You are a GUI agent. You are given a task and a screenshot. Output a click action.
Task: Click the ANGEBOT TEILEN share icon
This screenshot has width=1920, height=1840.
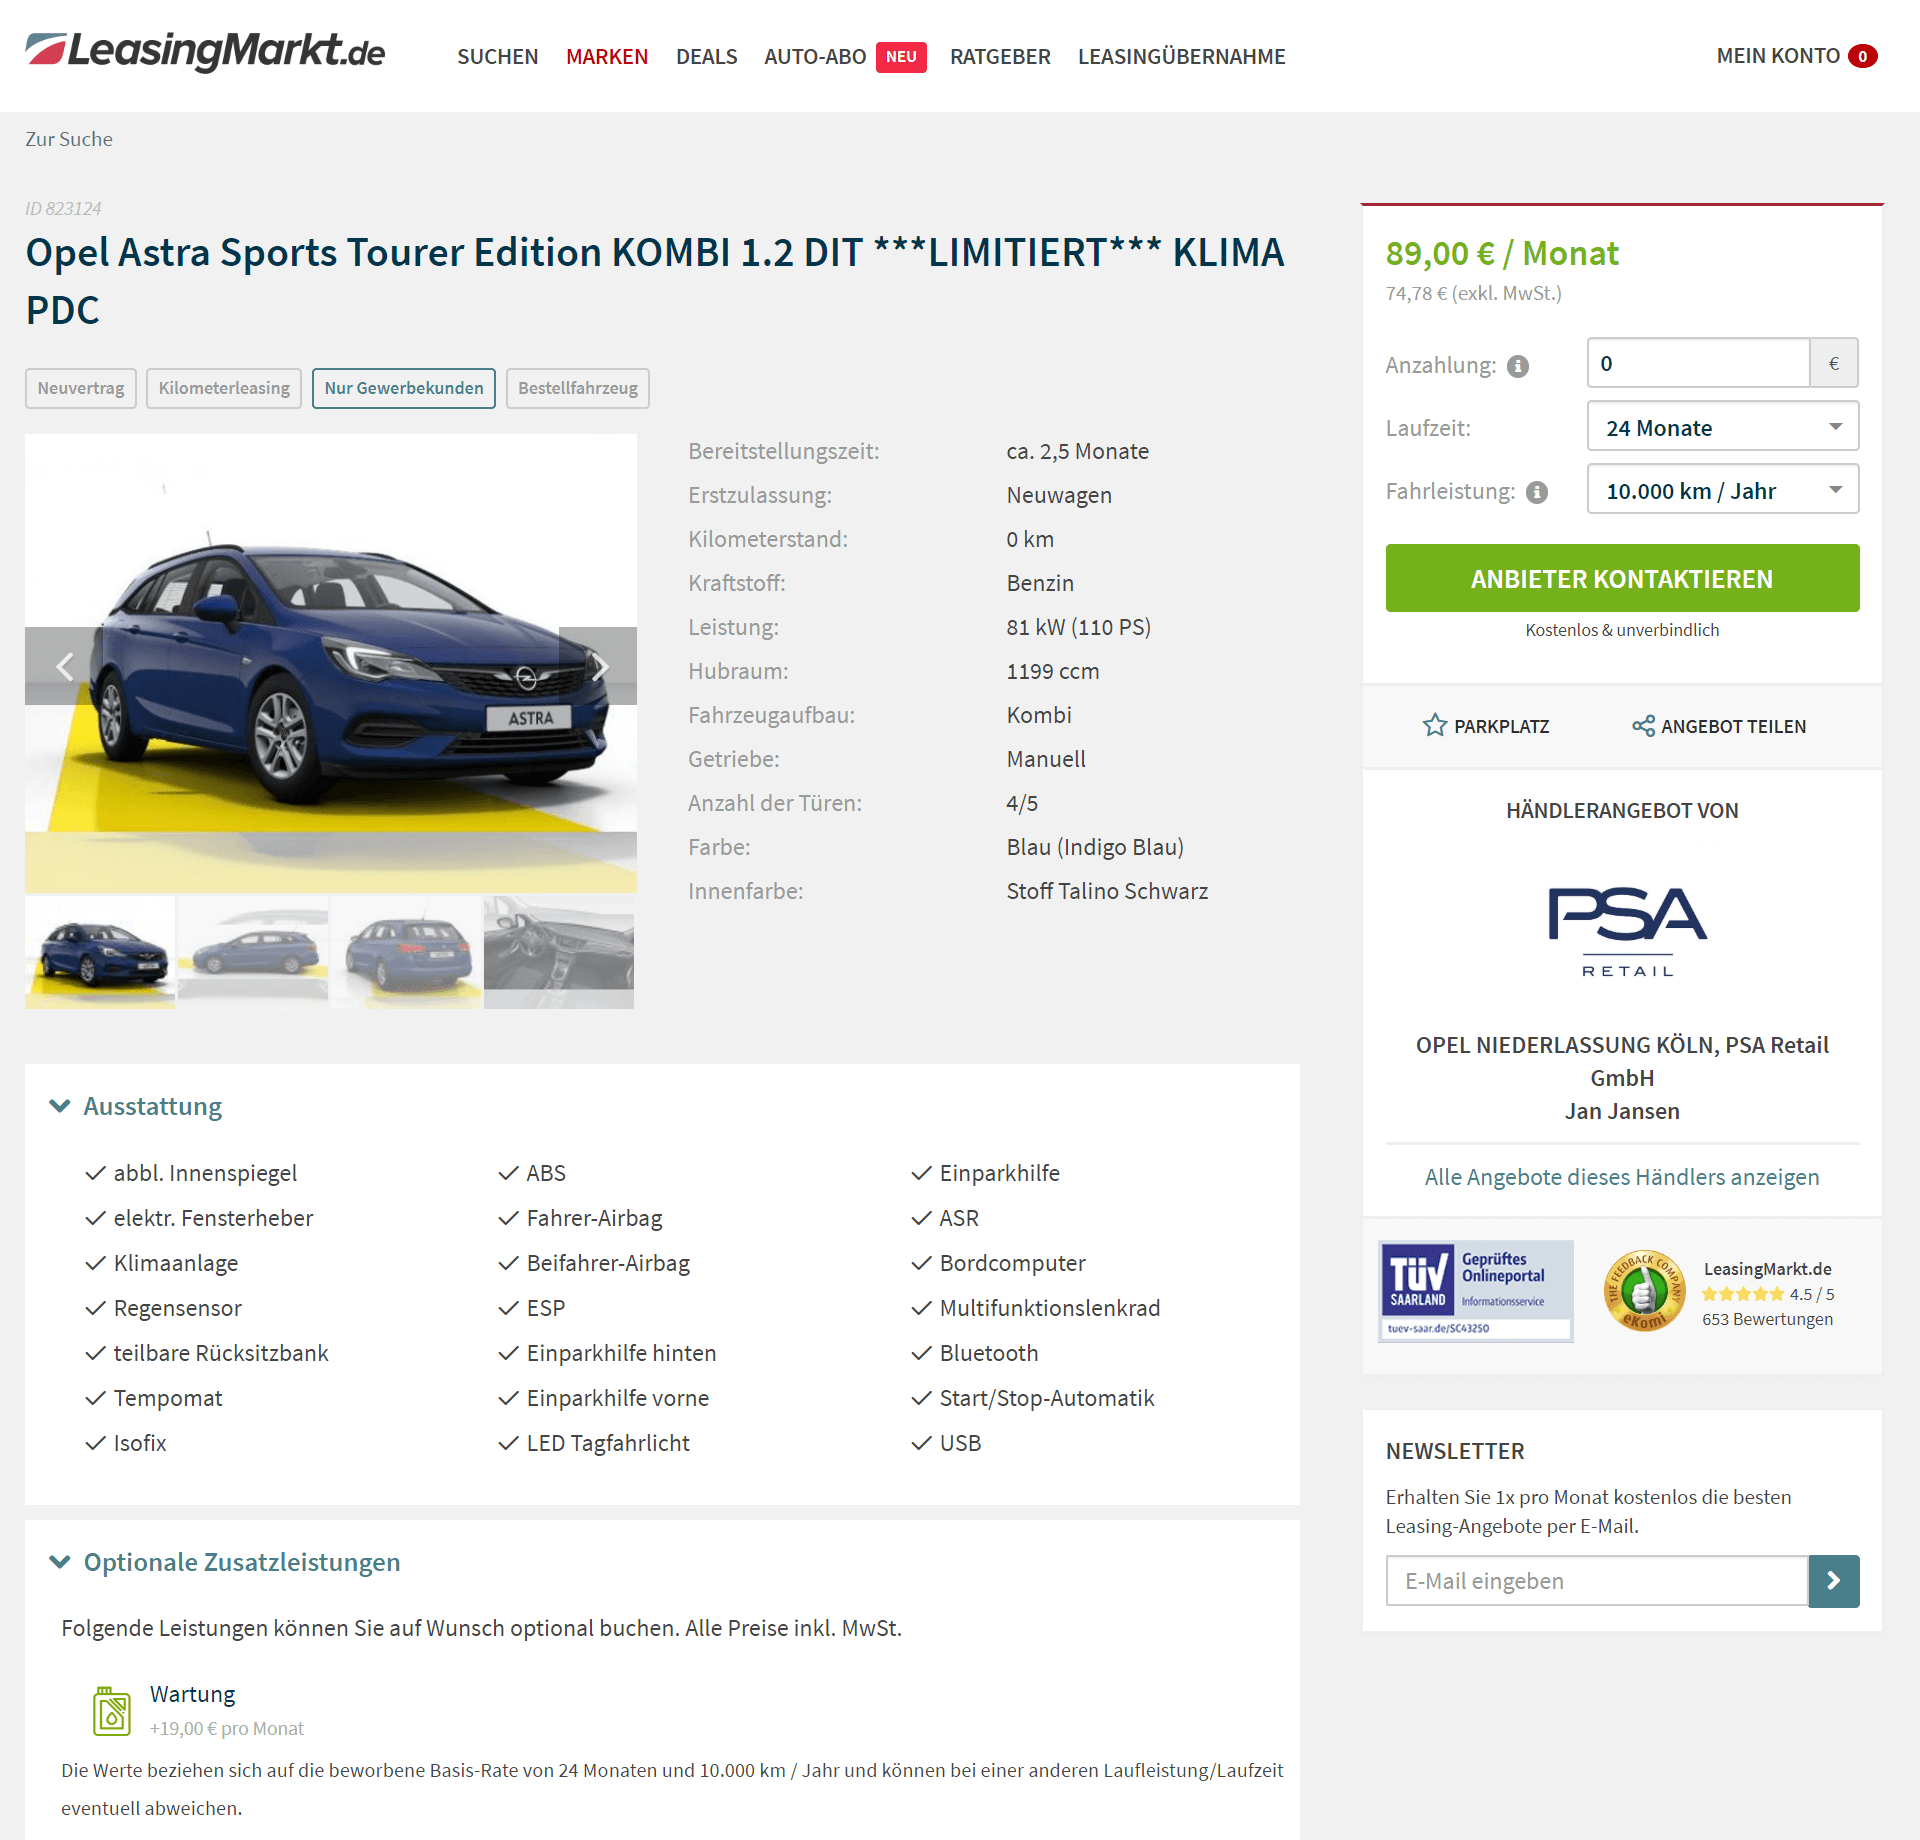coord(1718,726)
